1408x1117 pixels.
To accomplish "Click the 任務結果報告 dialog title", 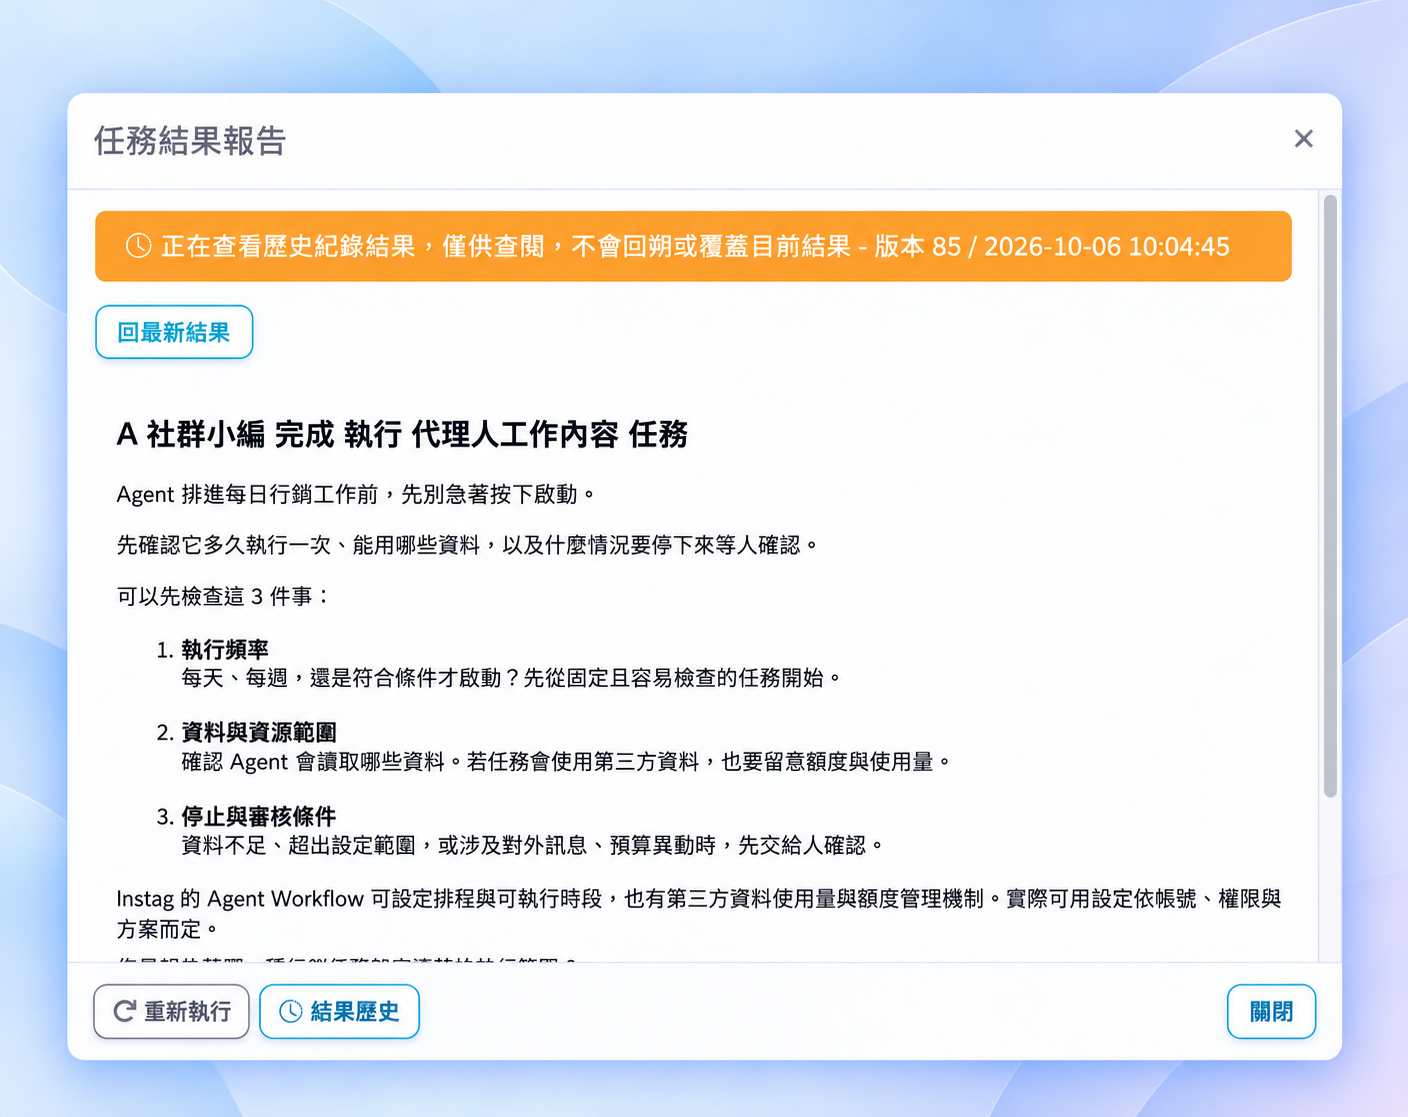I will [190, 141].
